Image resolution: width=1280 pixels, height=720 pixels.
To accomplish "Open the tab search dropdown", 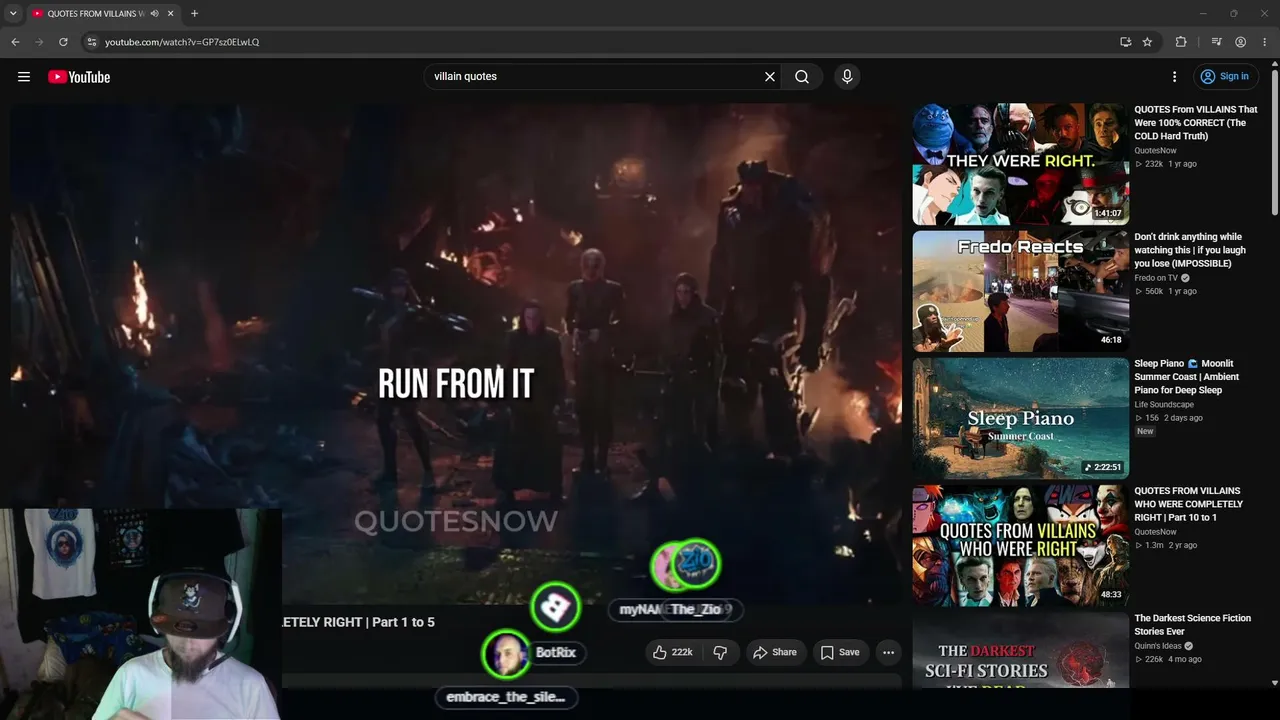I will click(13, 14).
